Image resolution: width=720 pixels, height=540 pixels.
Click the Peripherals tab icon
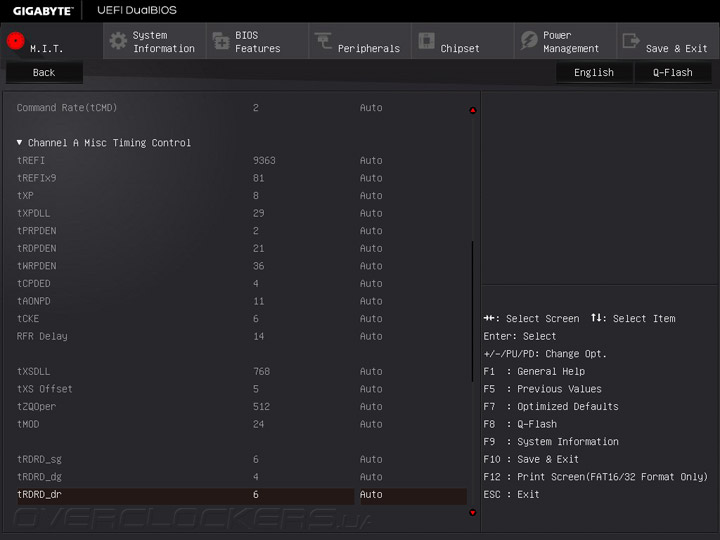[x=323, y=41]
